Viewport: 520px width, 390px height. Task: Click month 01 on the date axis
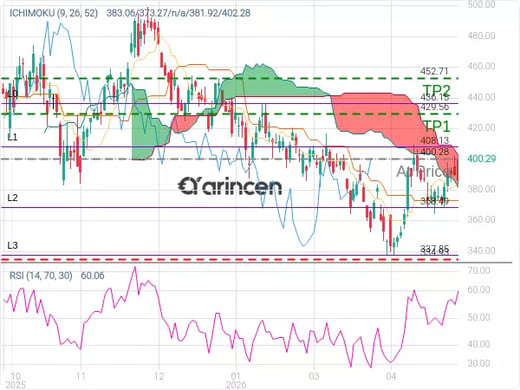coord(236,376)
